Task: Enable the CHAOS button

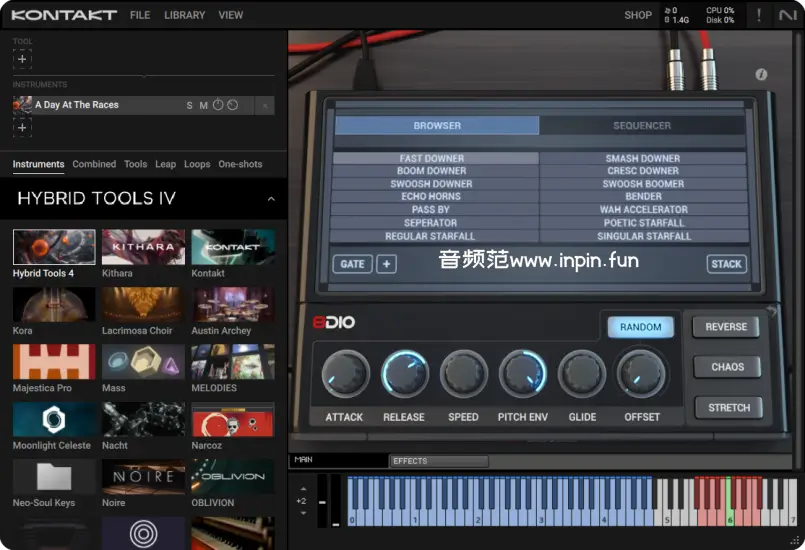Action: point(727,367)
